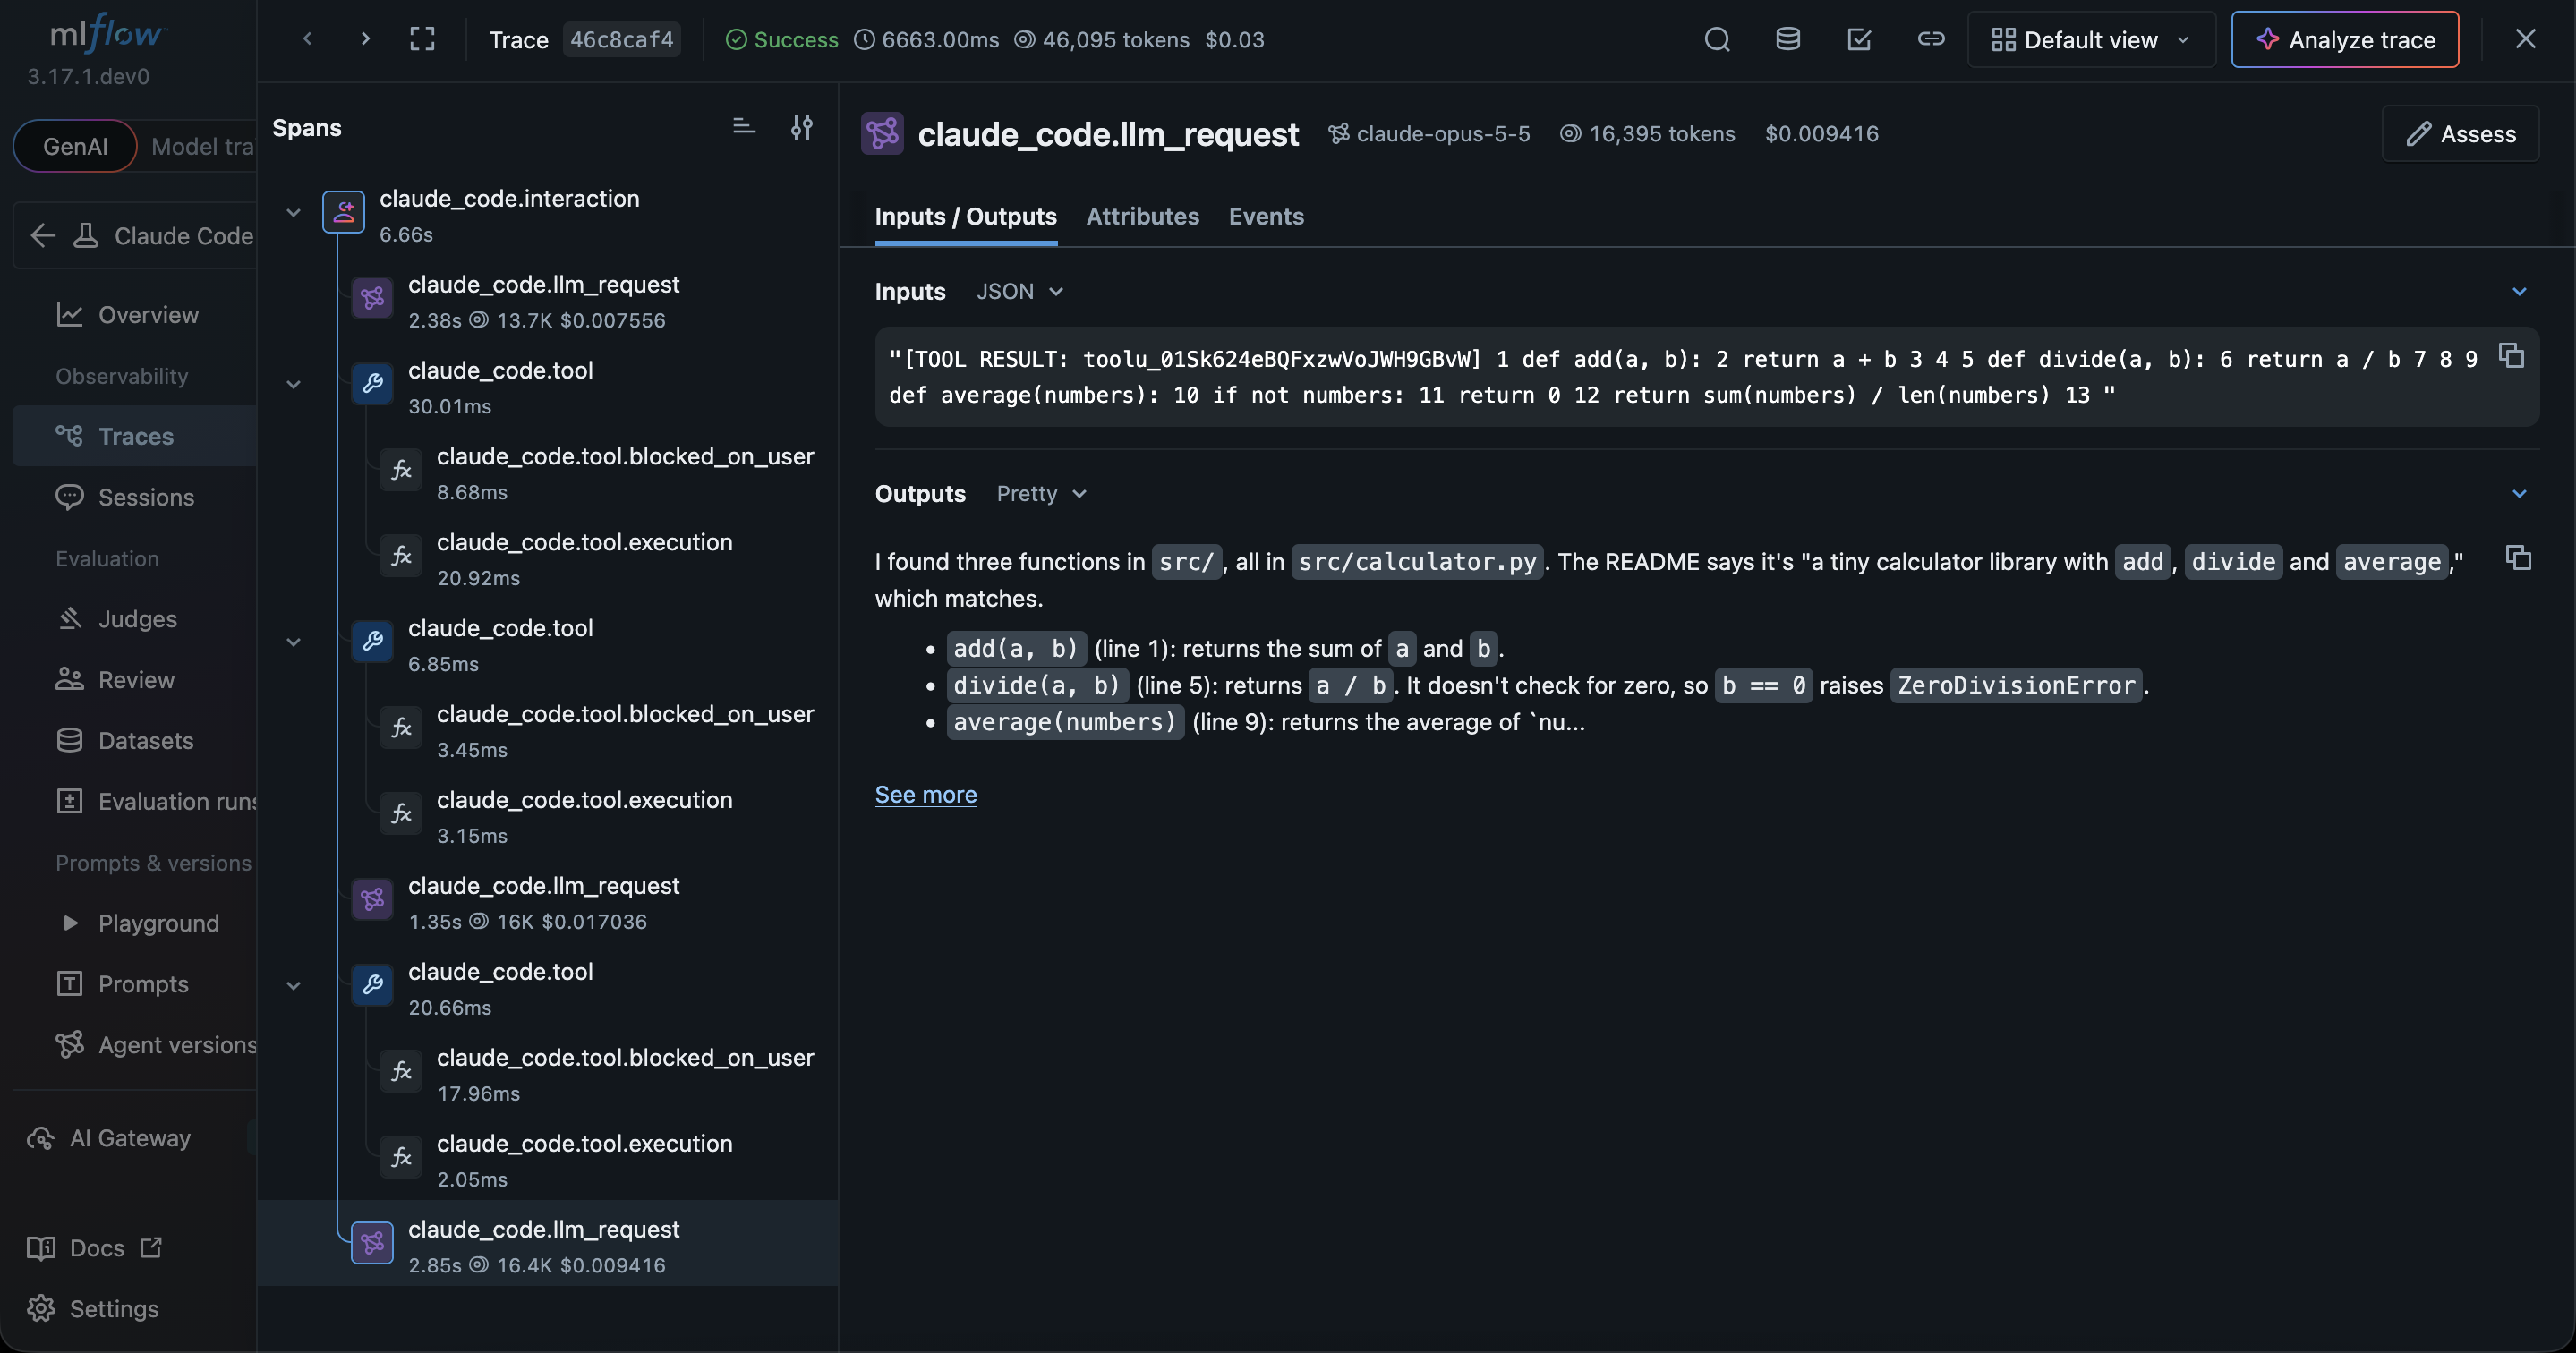Click the Assess button
This screenshot has height=1353, width=2576.
click(2460, 134)
